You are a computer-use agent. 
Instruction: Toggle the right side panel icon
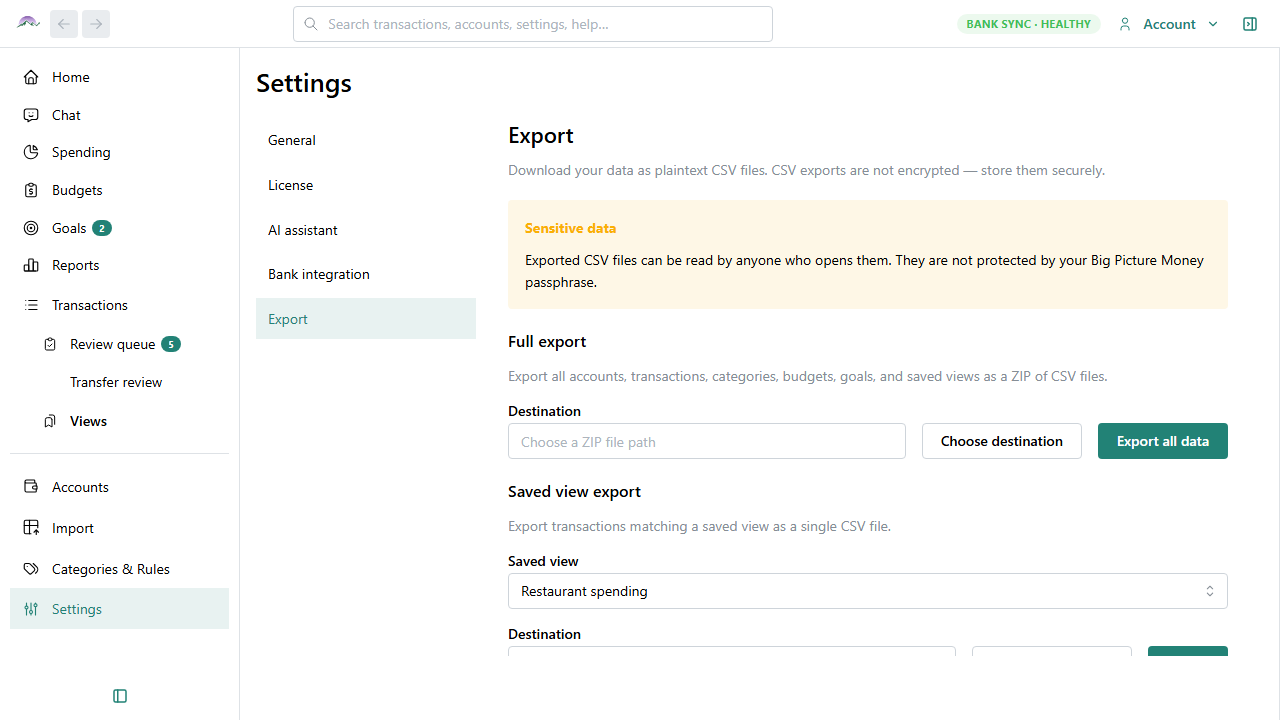[1250, 24]
